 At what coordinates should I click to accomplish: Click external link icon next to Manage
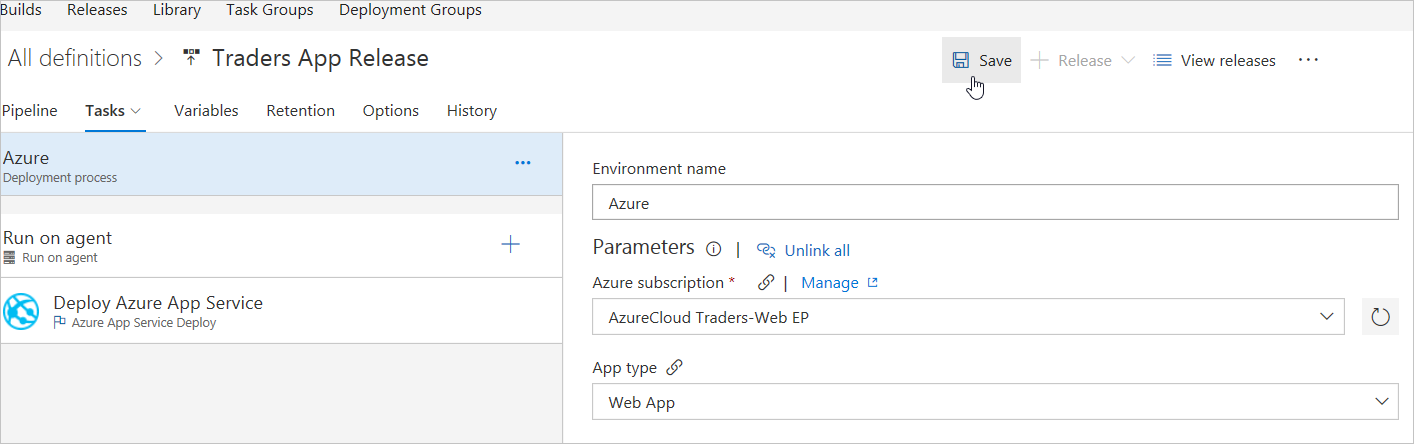(873, 283)
